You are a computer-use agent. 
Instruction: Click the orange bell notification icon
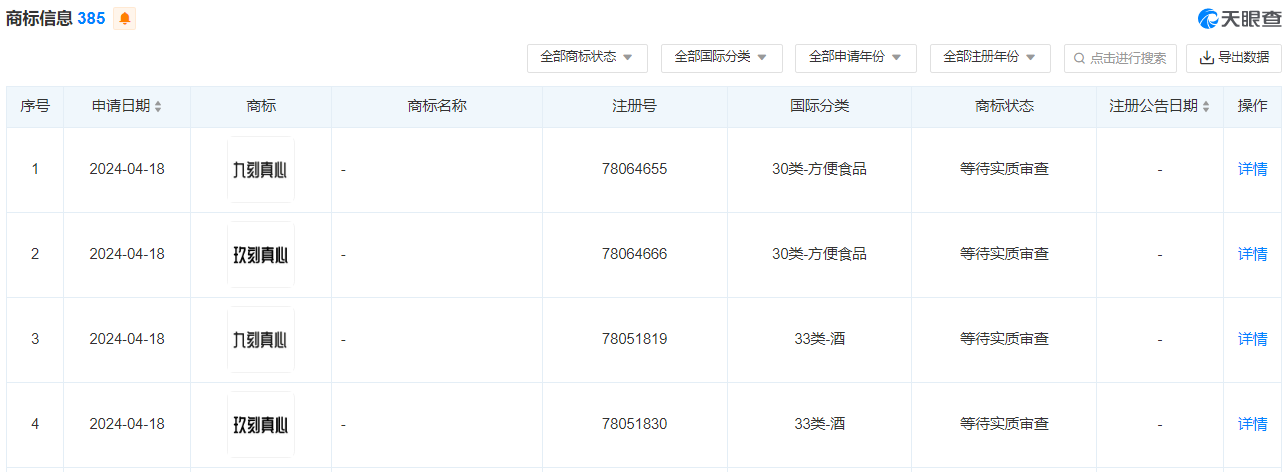[x=125, y=18]
